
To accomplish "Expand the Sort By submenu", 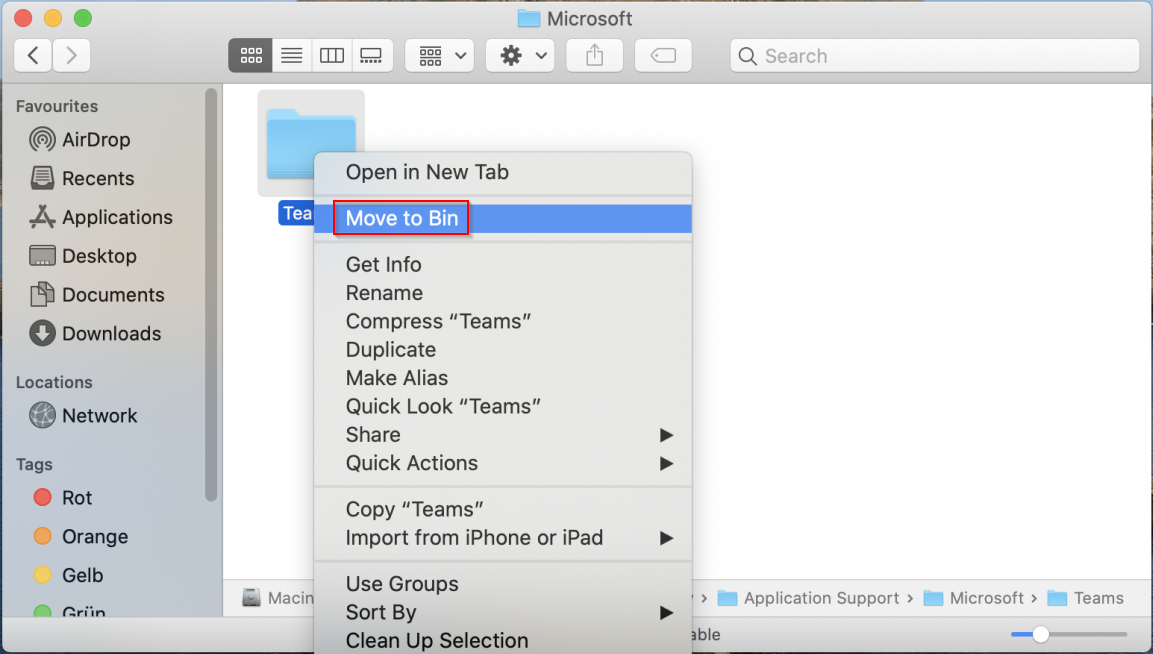I will [383, 612].
